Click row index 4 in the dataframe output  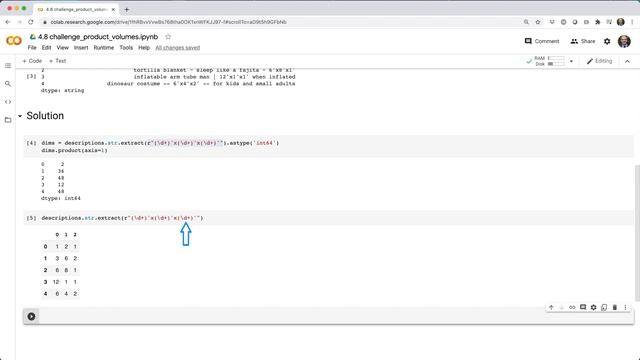pyautogui.click(x=45, y=294)
